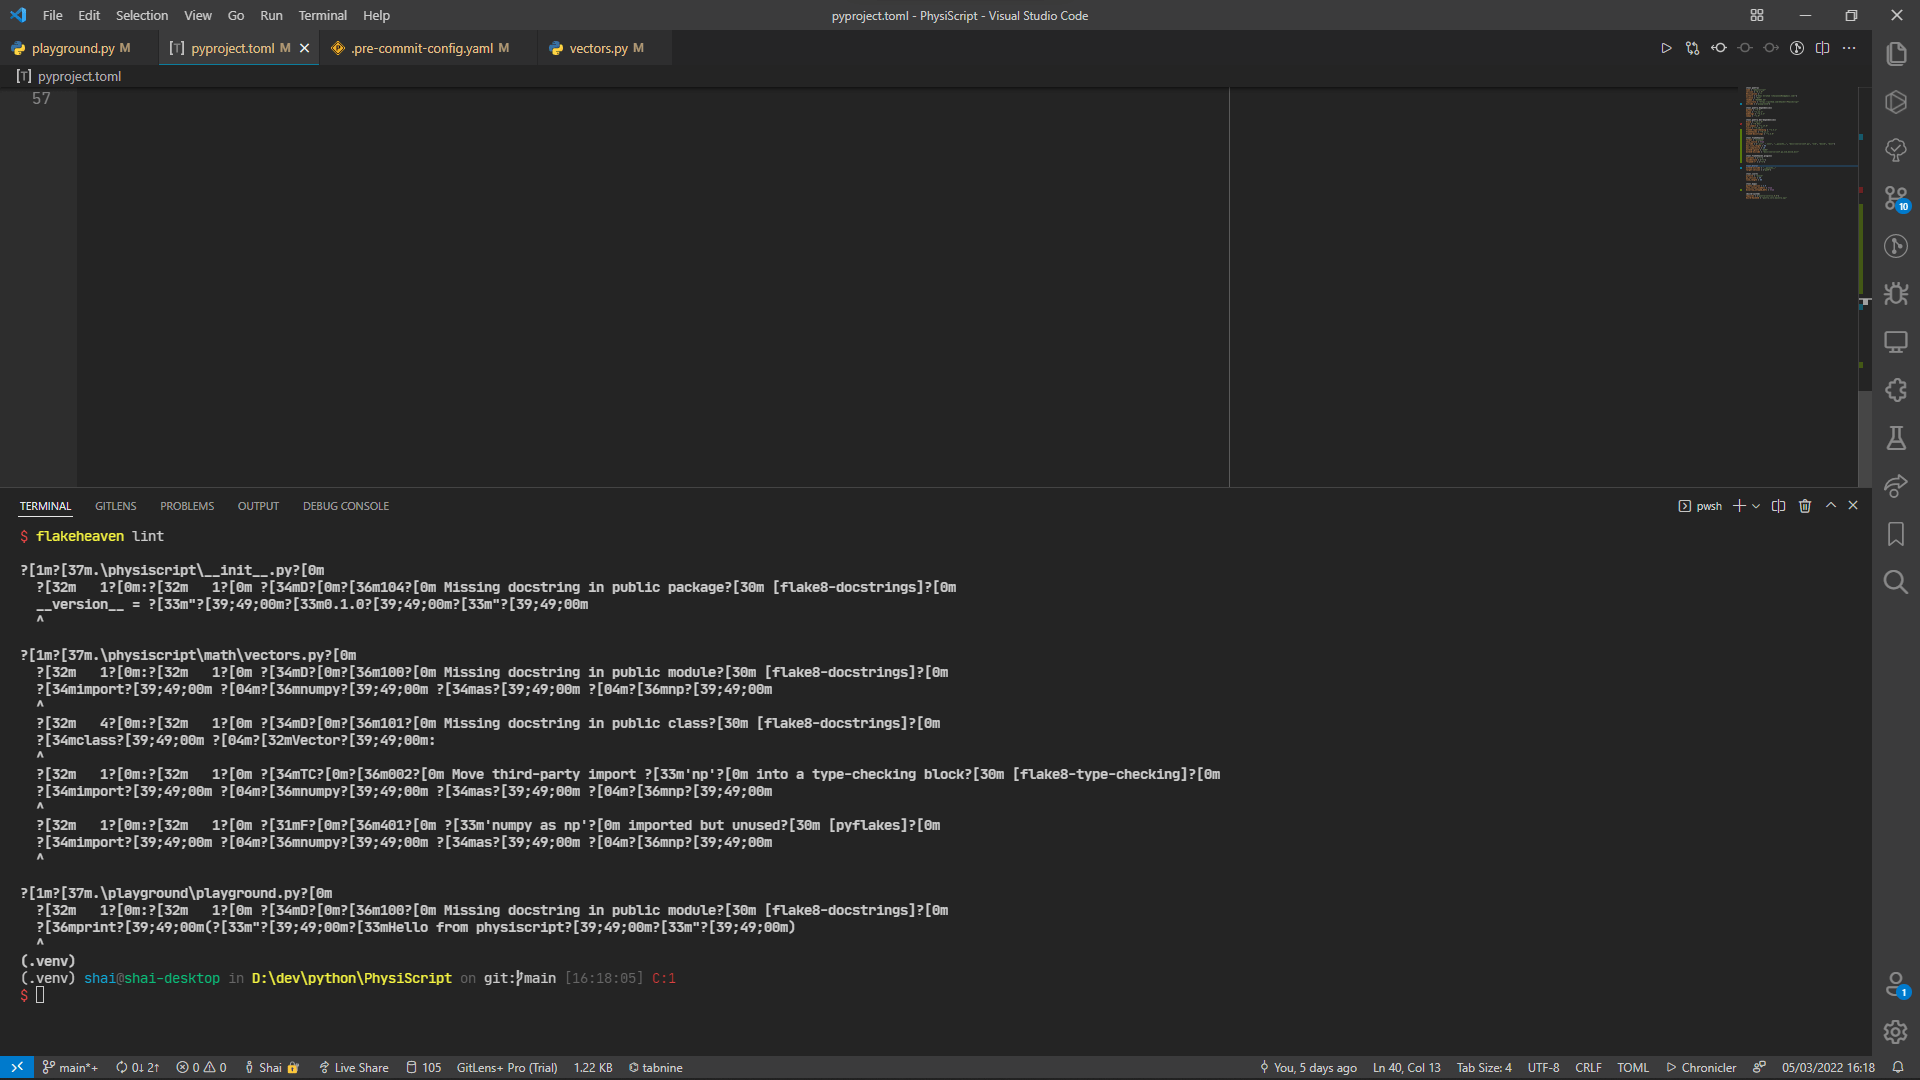Switch to the DEBUG CONSOLE tab

click(346, 506)
